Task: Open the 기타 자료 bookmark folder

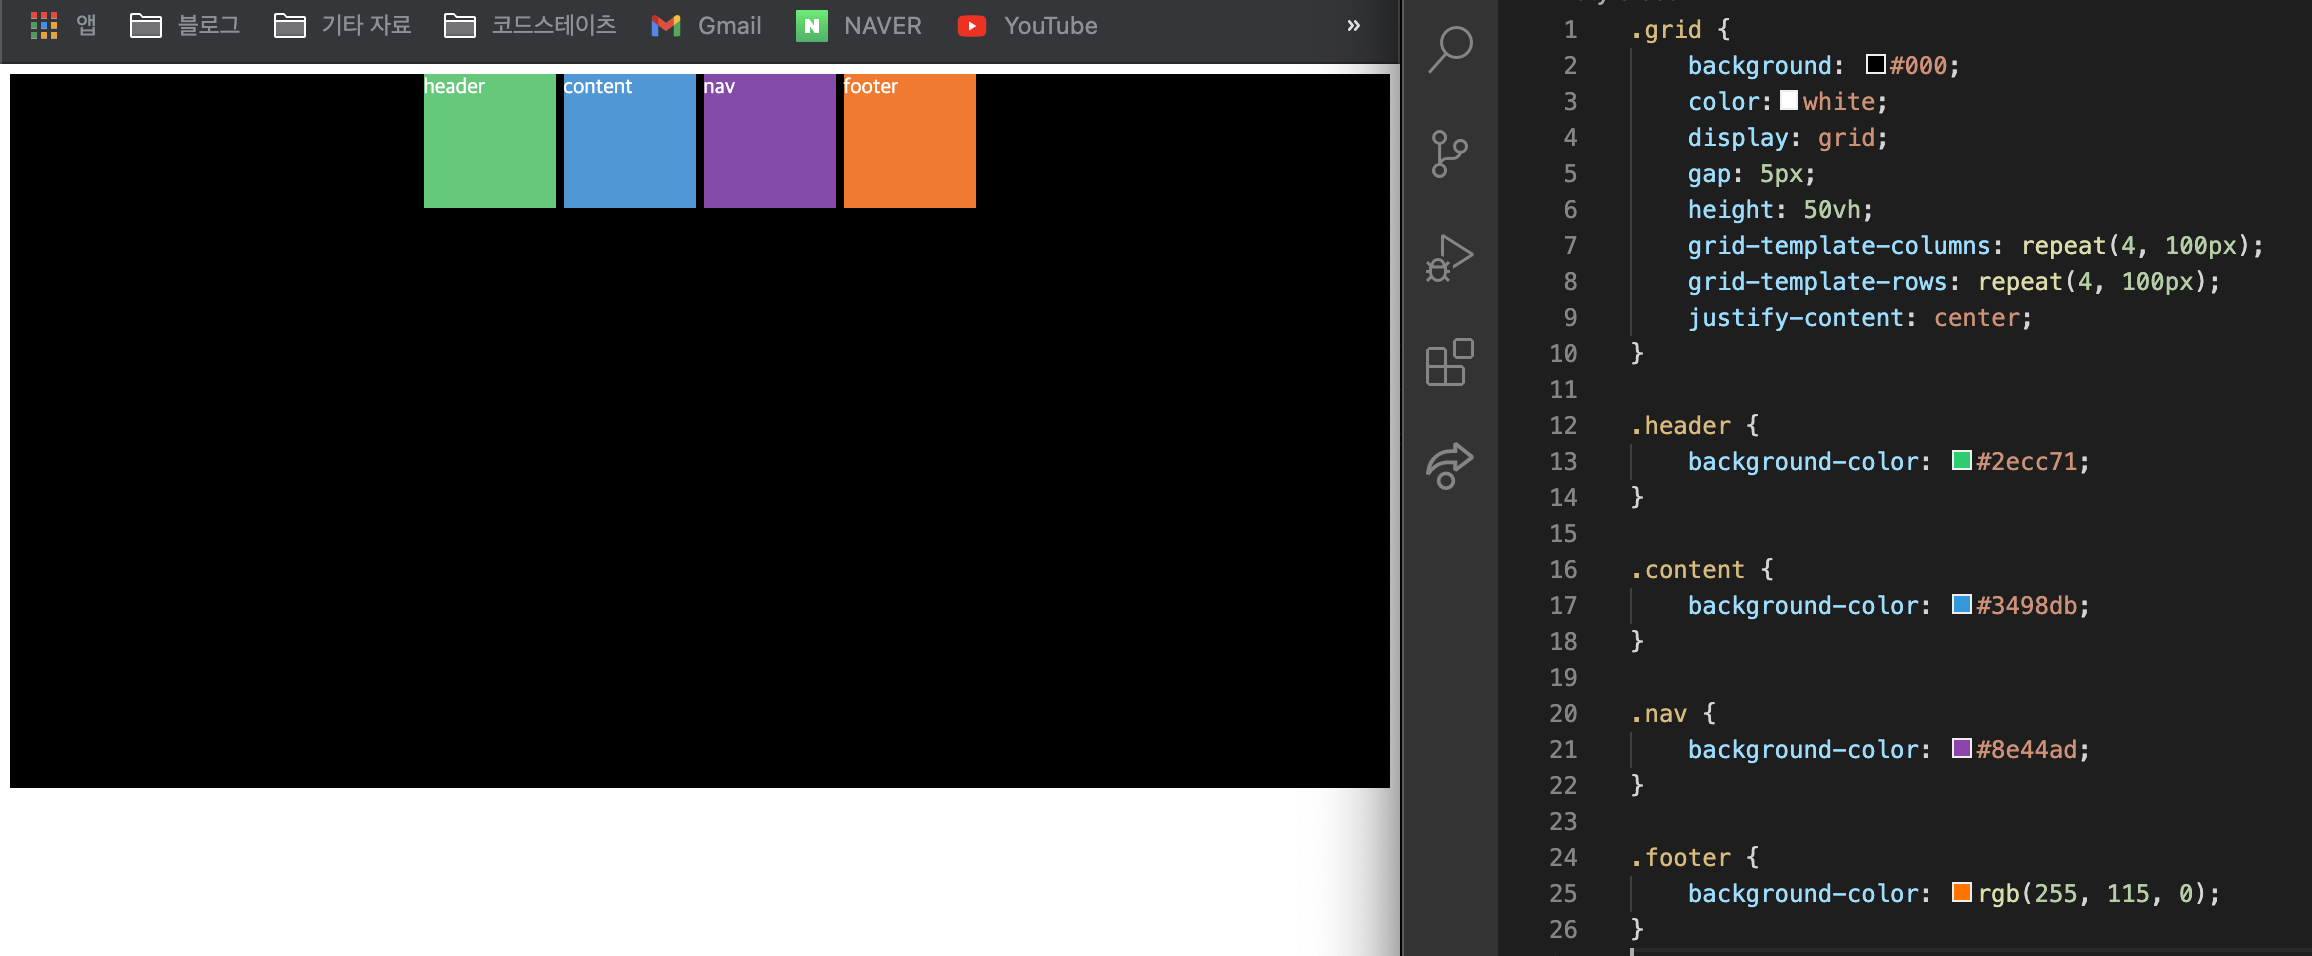Action: pyautogui.click(x=343, y=26)
